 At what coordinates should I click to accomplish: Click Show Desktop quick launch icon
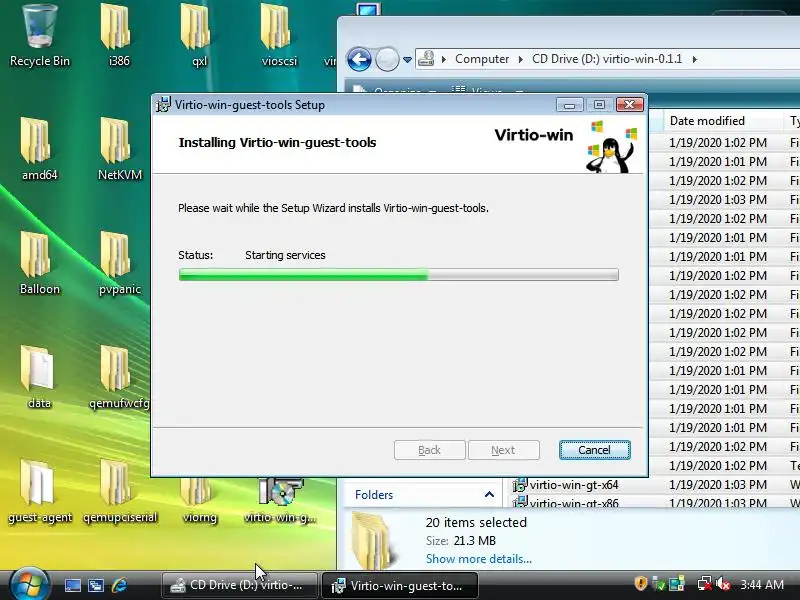(x=72, y=585)
